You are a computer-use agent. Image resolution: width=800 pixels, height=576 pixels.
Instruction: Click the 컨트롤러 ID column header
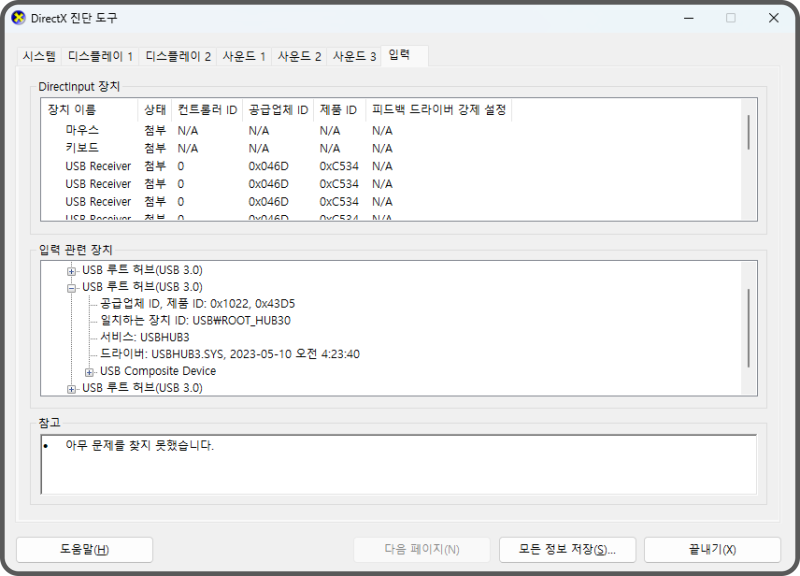tap(207, 110)
